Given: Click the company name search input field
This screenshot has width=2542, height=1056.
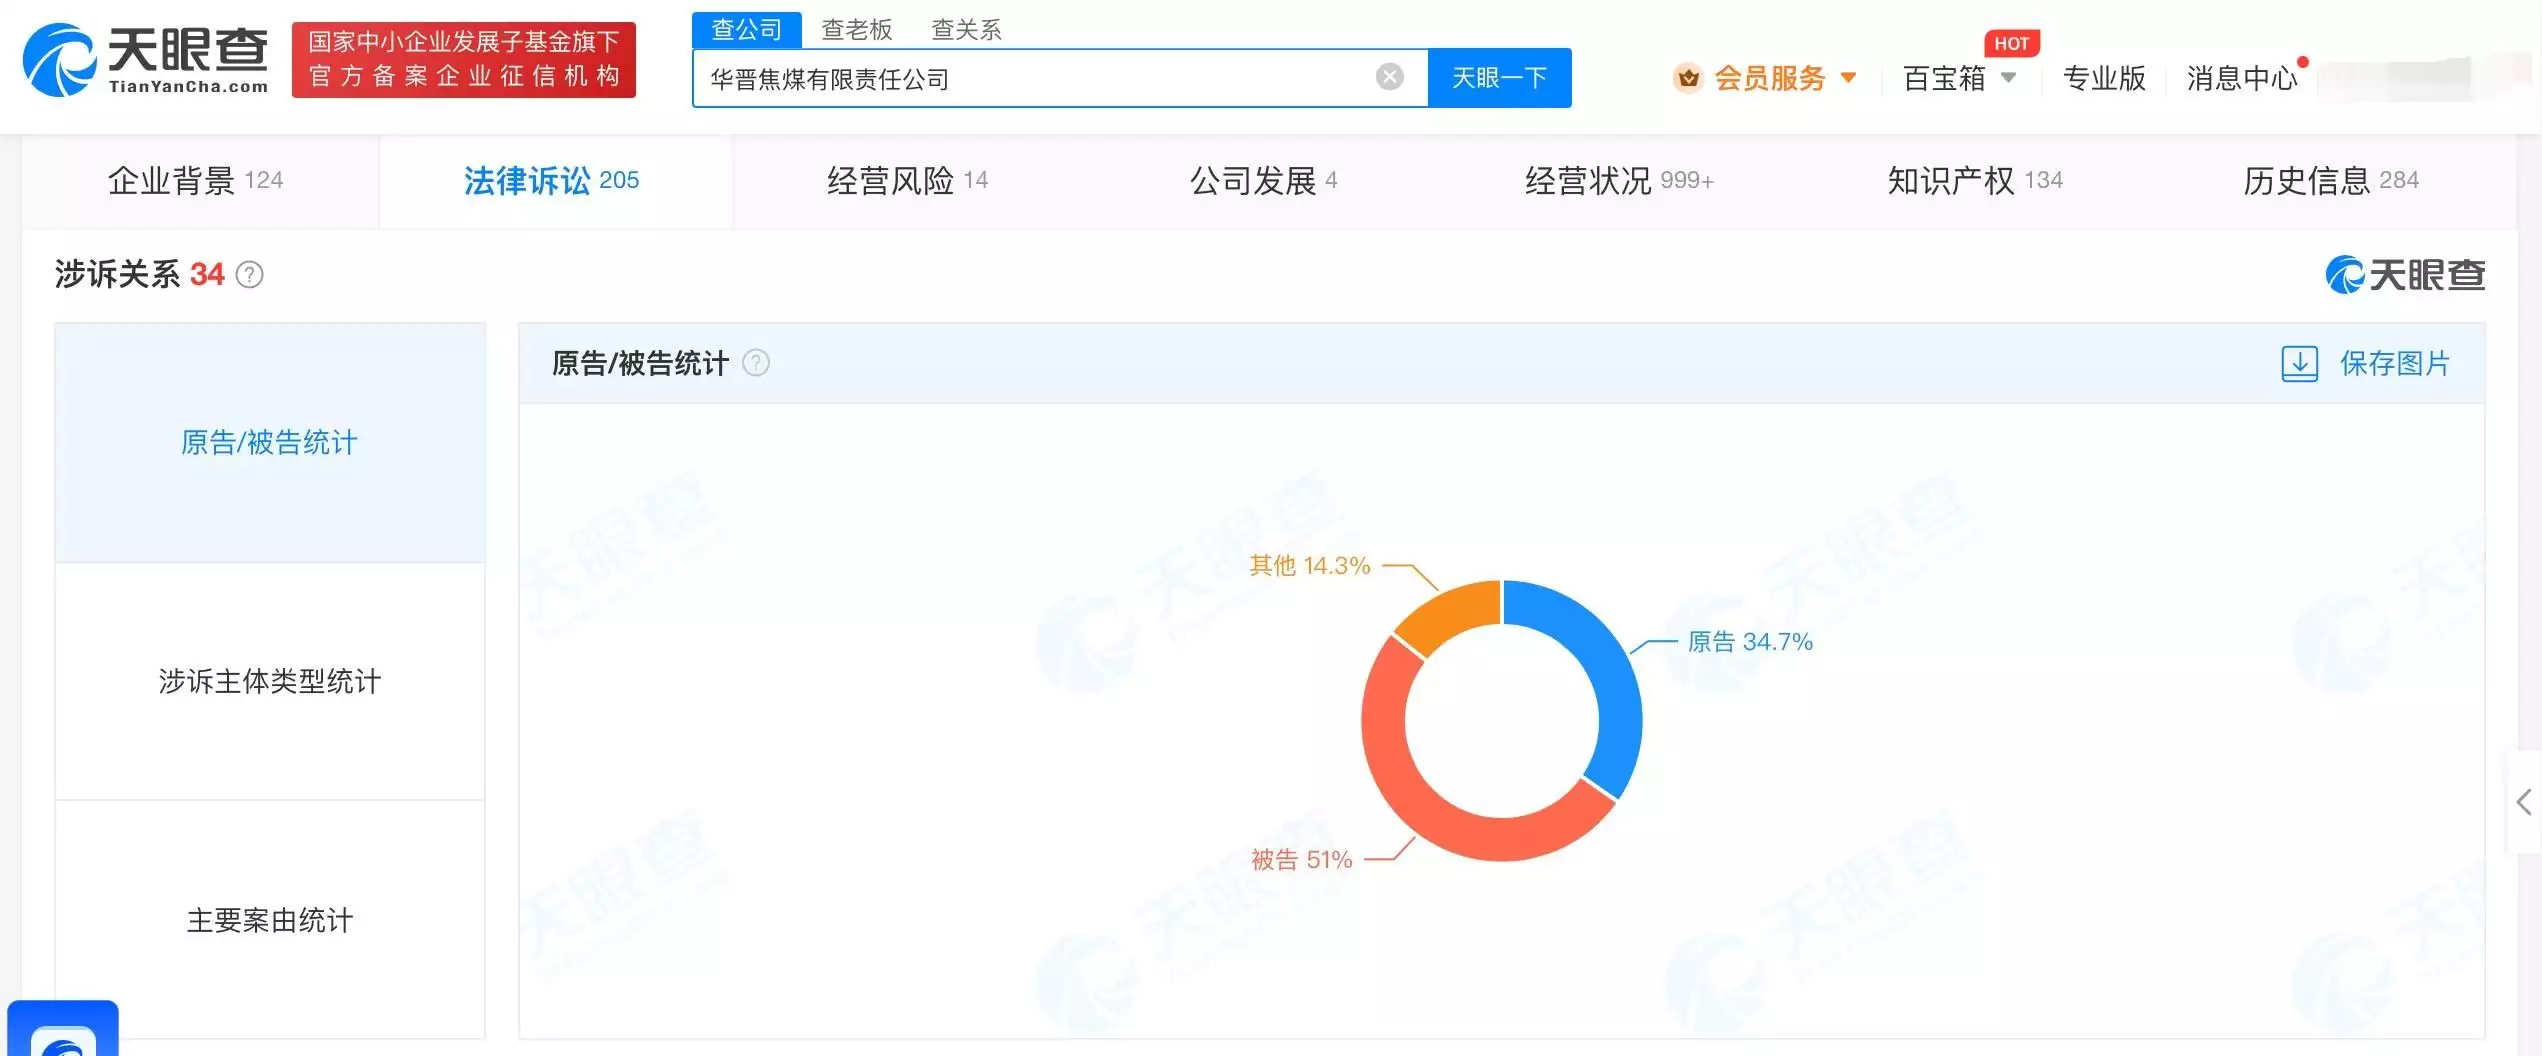Looking at the screenshot, I should tap(1030, 78).
